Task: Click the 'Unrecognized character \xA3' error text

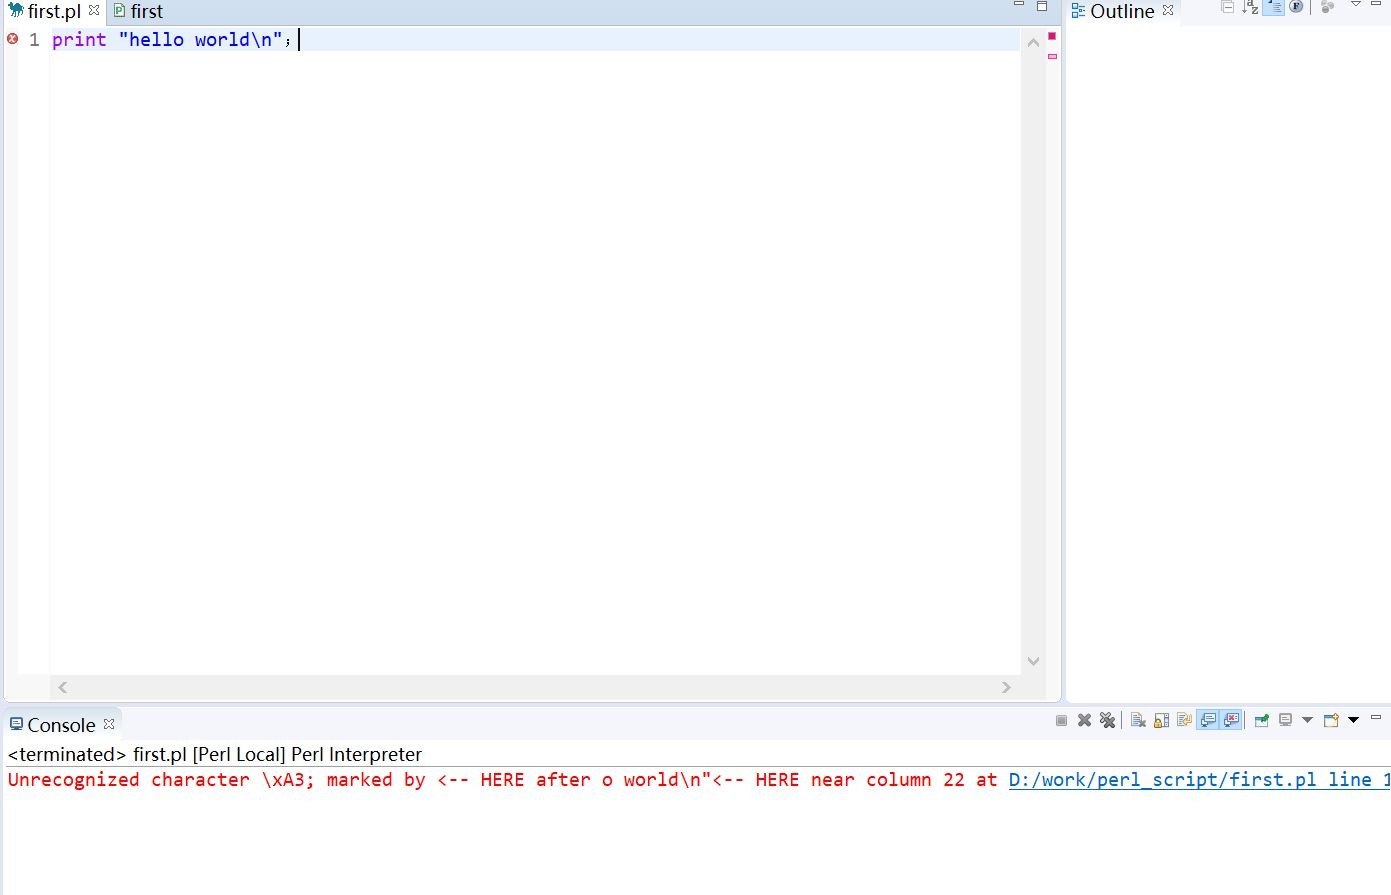Action: coord(161,780)
